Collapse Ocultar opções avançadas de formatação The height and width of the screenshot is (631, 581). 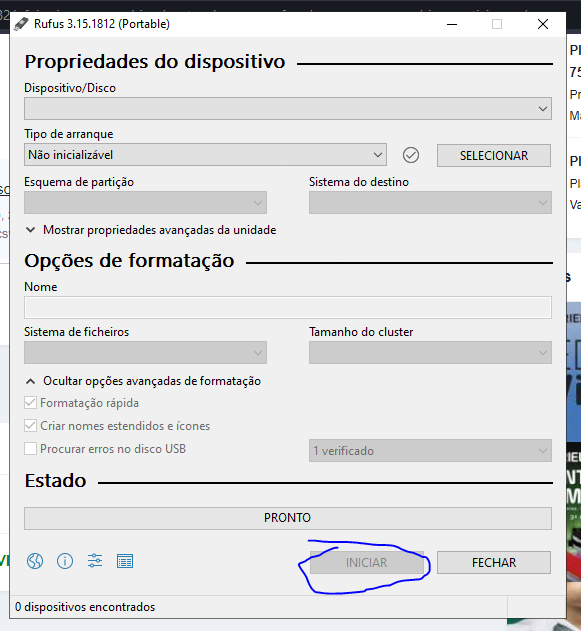pos(143,381)
